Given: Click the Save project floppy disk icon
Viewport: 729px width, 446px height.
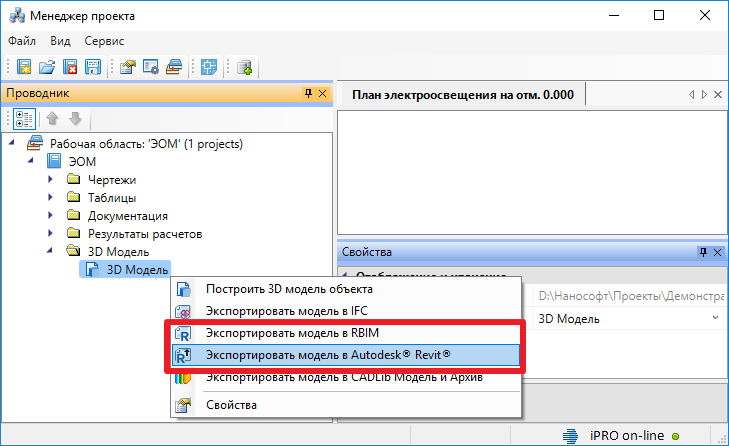Looking at the screenshot, I should (x=93, y=68).
